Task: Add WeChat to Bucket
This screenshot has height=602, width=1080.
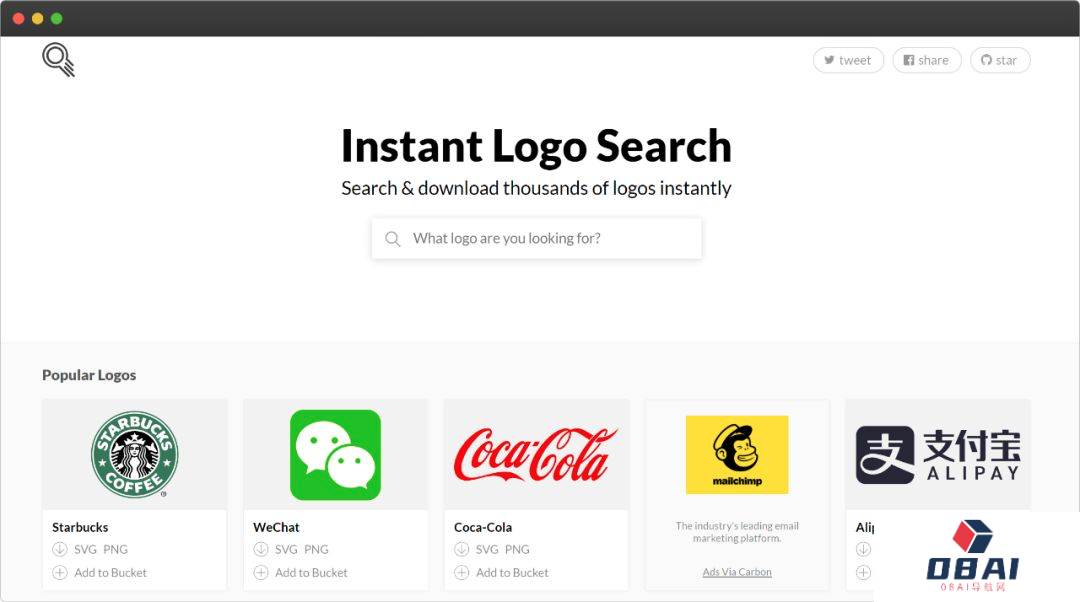Action: pyautogui.click(x=311, y=572)
